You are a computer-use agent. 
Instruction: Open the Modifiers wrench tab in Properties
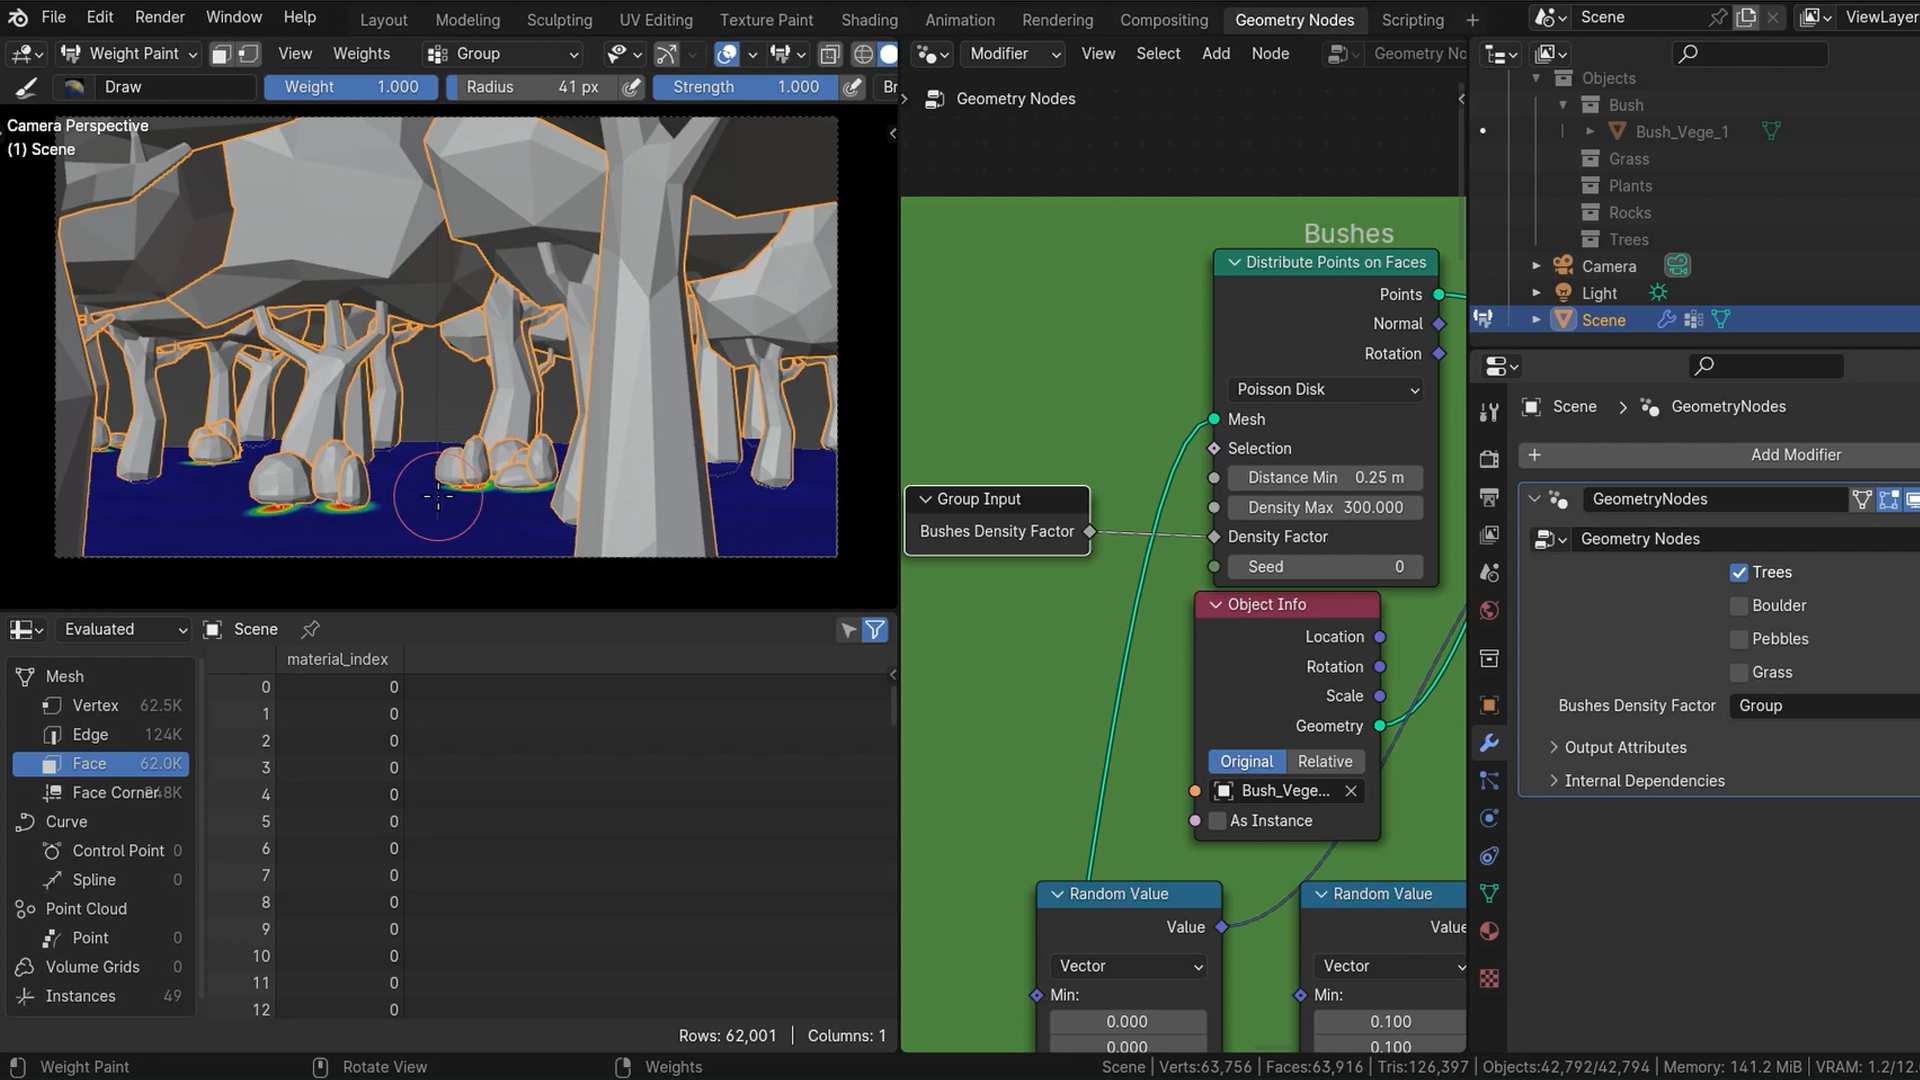(x=1489, y=743)
